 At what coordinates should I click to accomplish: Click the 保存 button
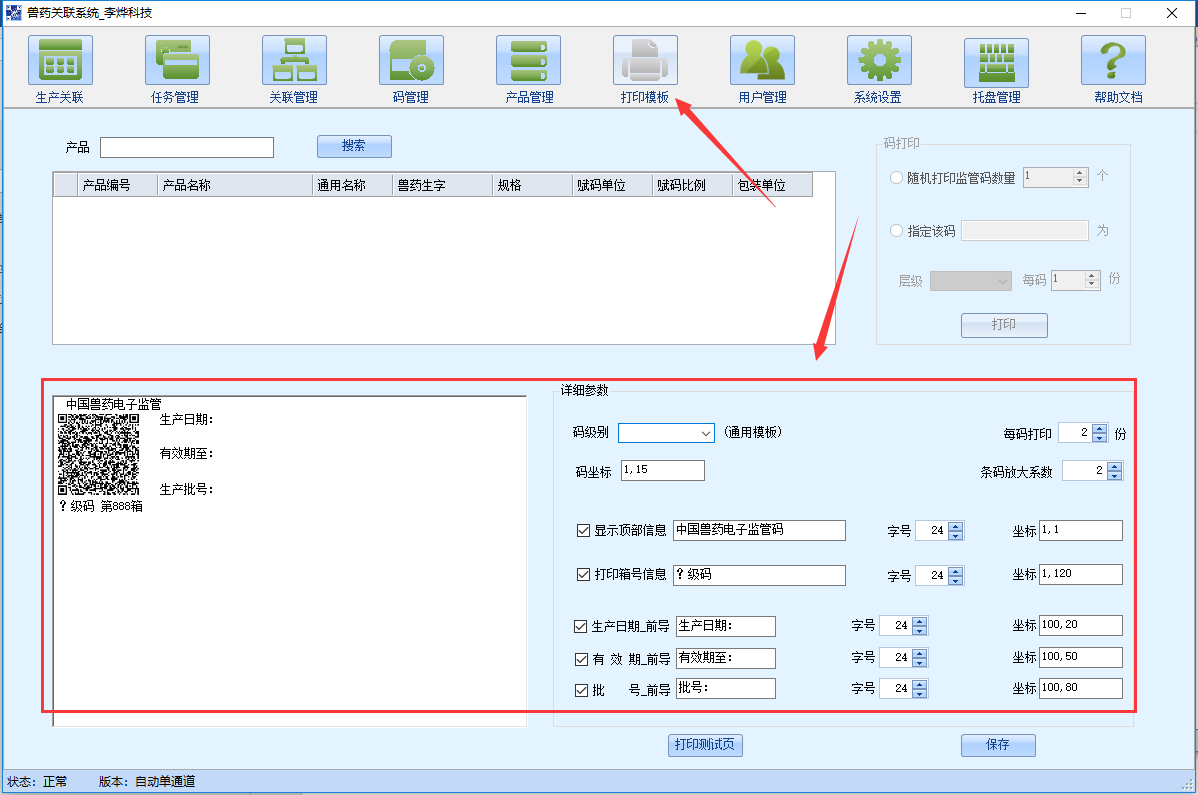coord(998,745)
